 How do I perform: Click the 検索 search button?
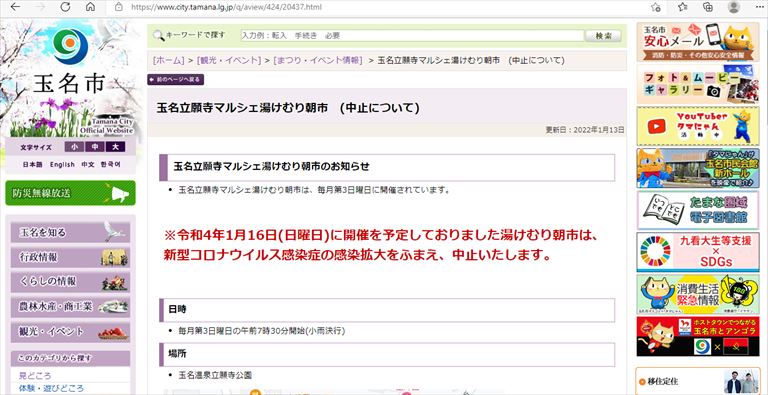pyautogui.click(x=603, y=36)
